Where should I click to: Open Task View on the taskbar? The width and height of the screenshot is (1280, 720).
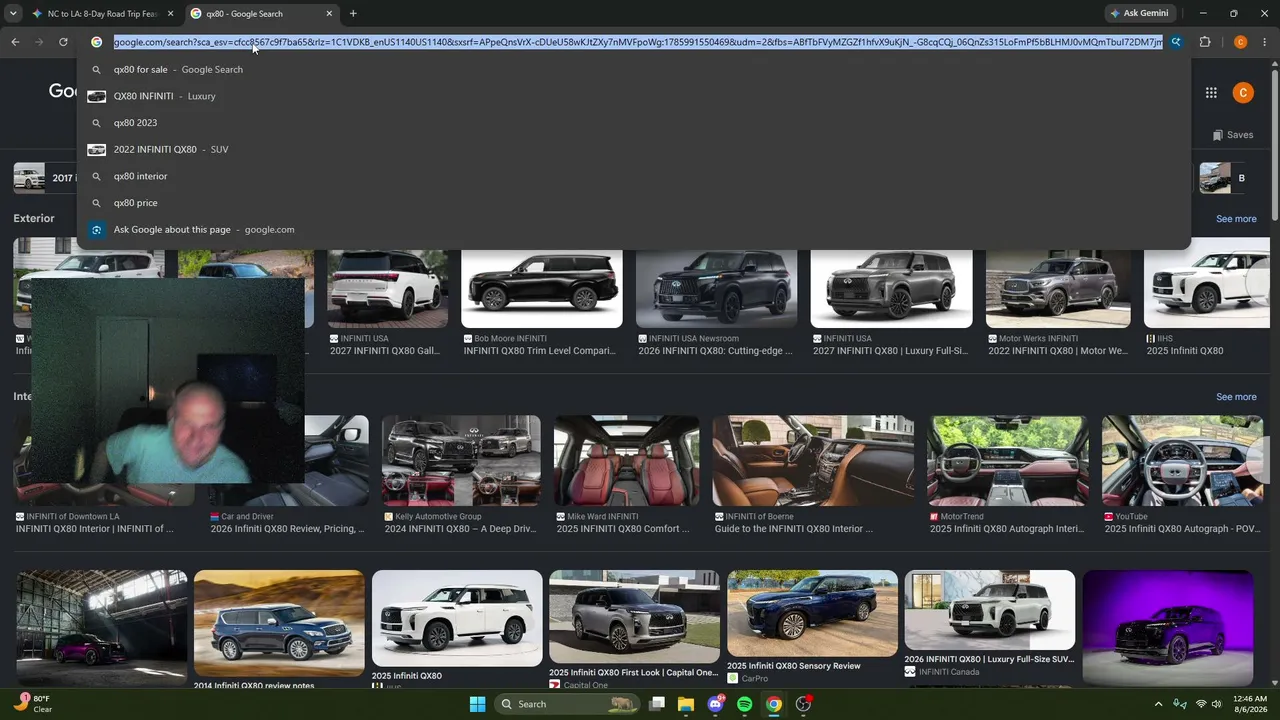[657, 704]
